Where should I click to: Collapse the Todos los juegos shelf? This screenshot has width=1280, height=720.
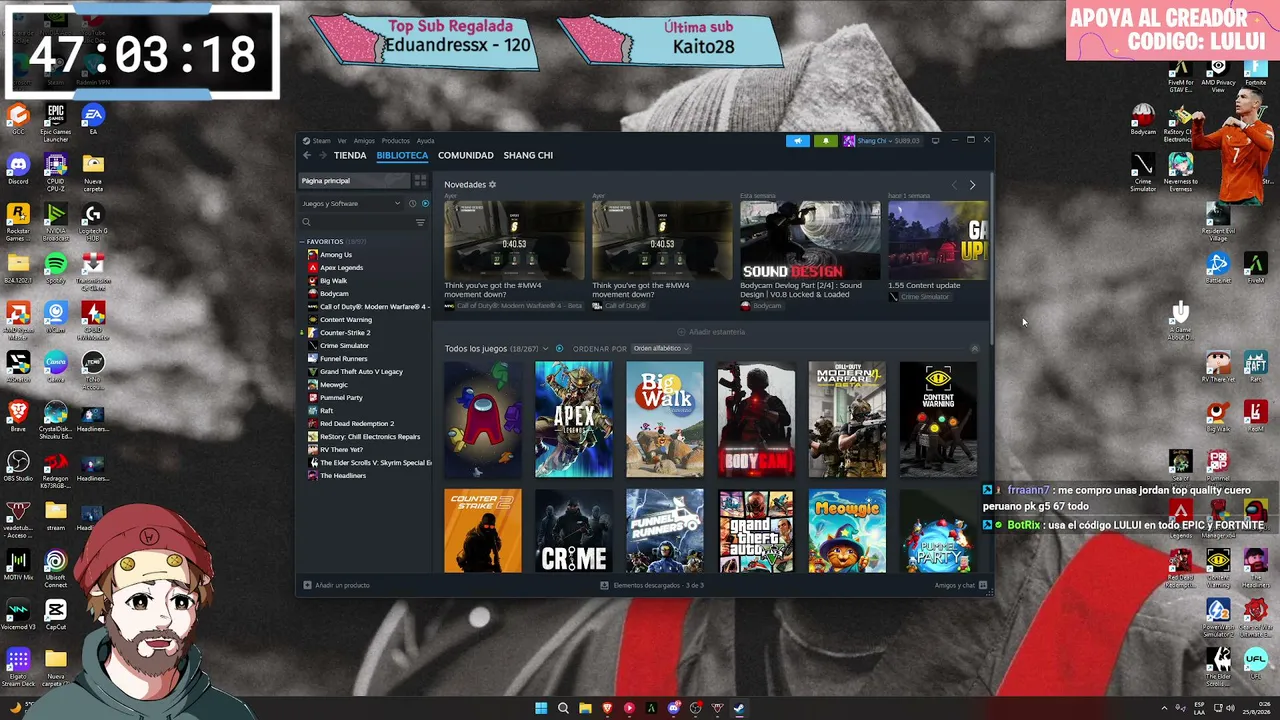(x=975, y=348)
